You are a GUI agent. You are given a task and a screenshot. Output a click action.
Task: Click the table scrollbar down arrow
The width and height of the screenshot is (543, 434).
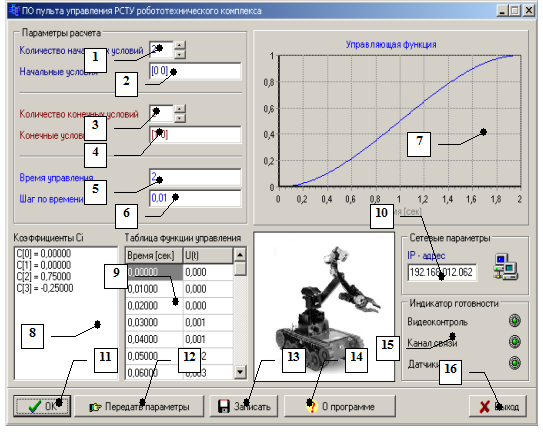pos(240,372)
